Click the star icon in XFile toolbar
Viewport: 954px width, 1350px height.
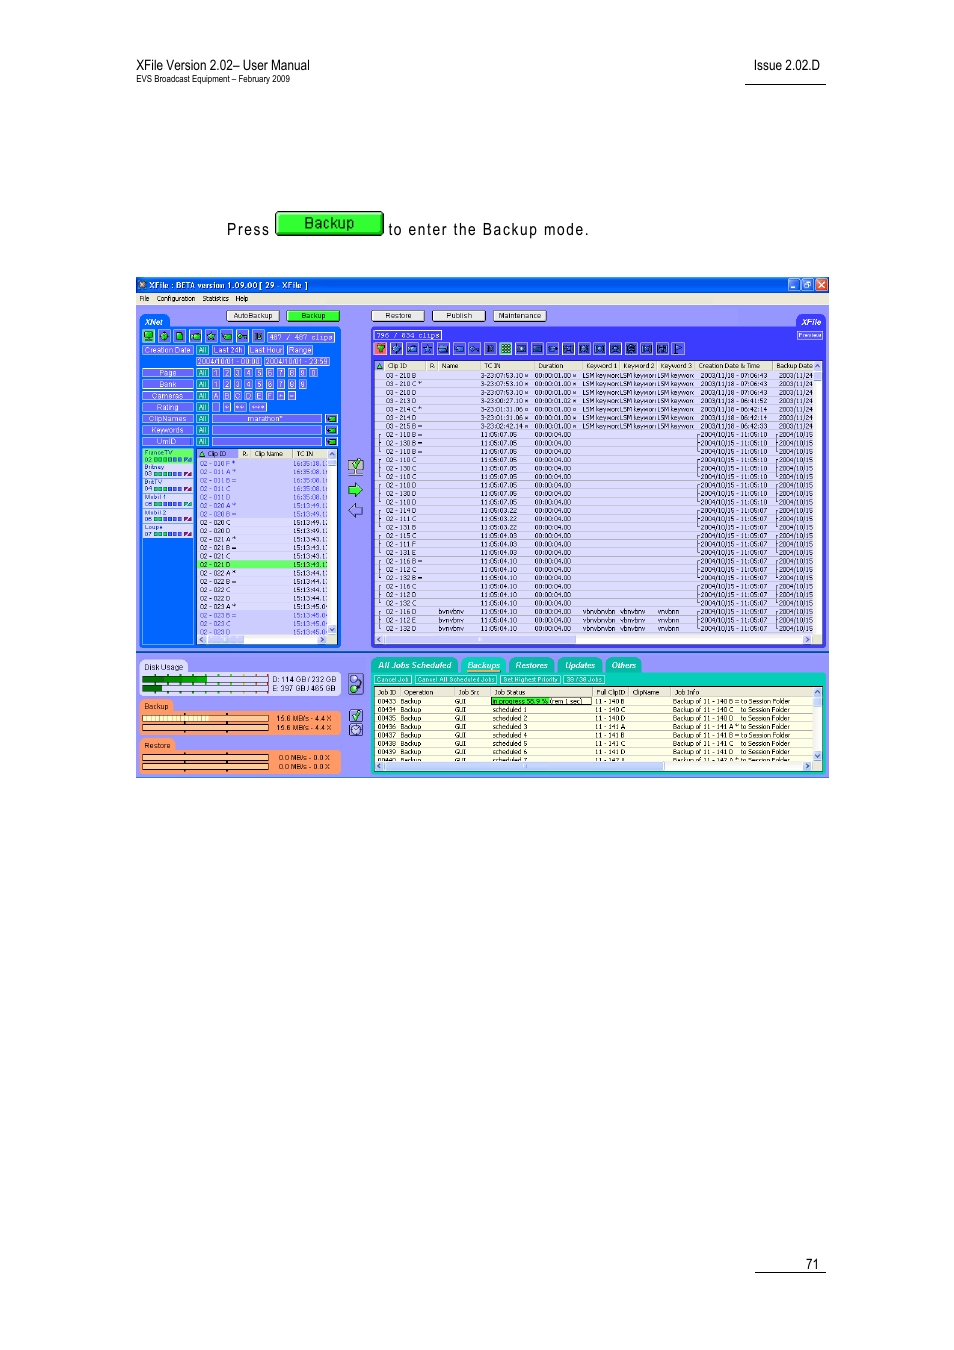point(427,349)
